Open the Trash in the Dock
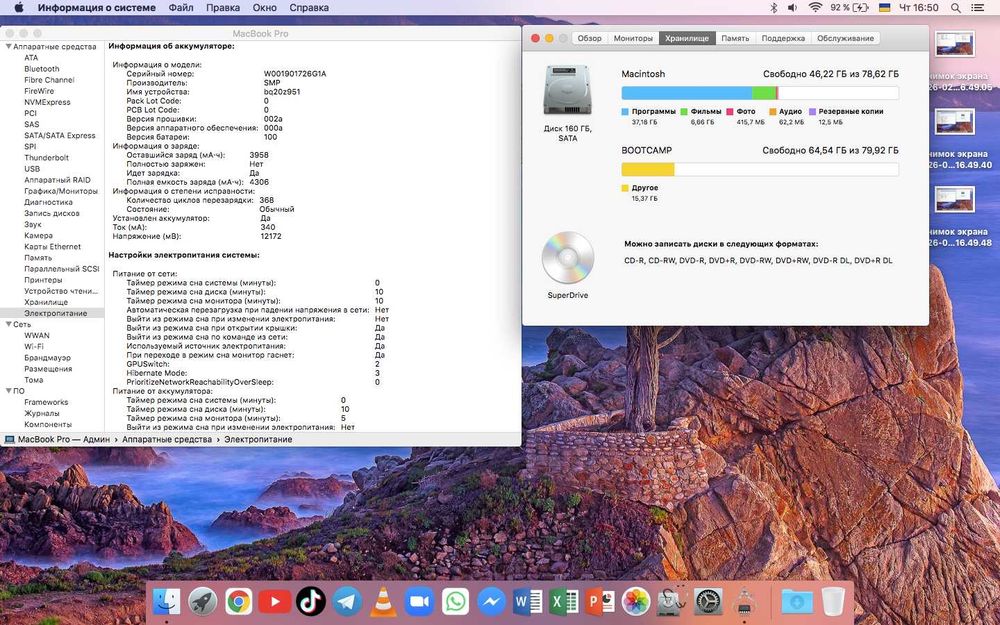Viewport: 1000px width, 625px height. tap(833, 601)
